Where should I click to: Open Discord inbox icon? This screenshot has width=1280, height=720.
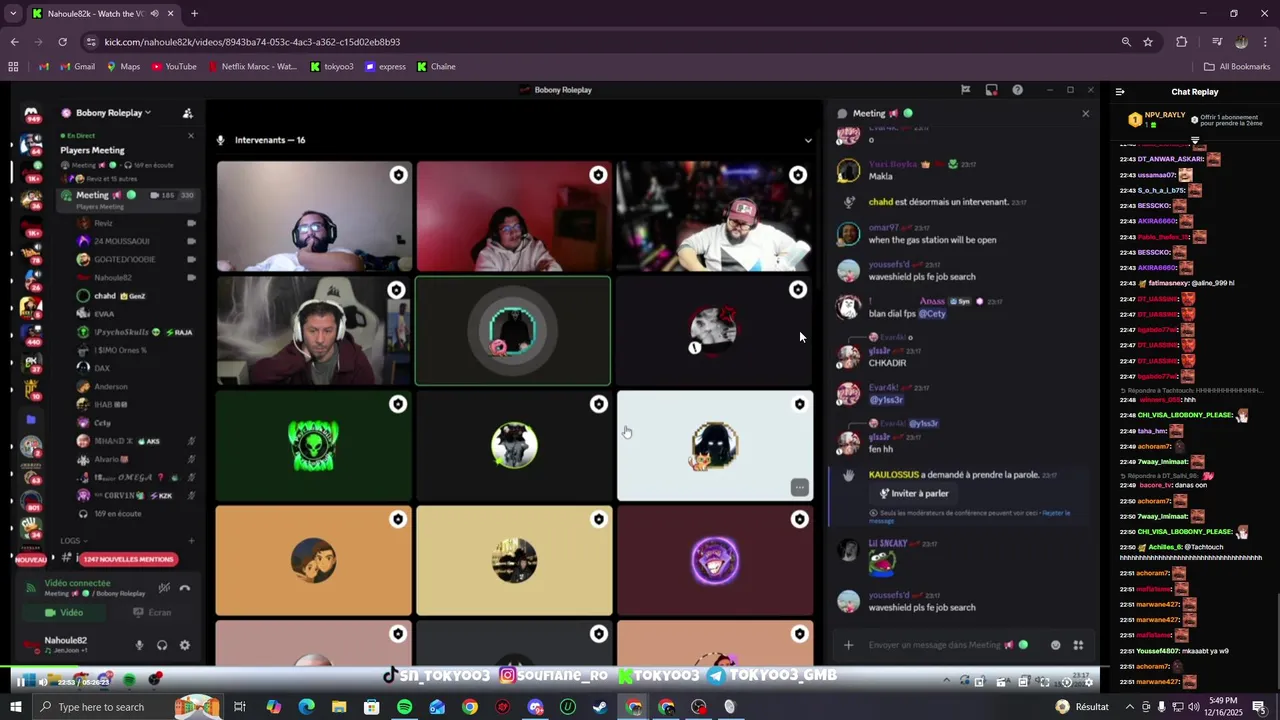pyautogui.click(x=991, y=90)
